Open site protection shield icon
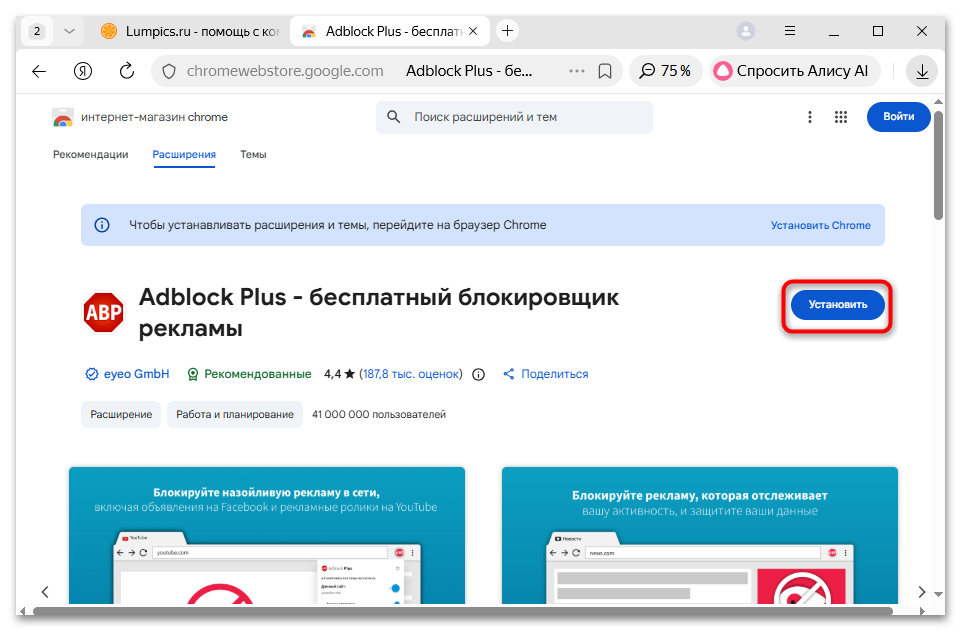The image size is (961, 631). coord(169,72)
